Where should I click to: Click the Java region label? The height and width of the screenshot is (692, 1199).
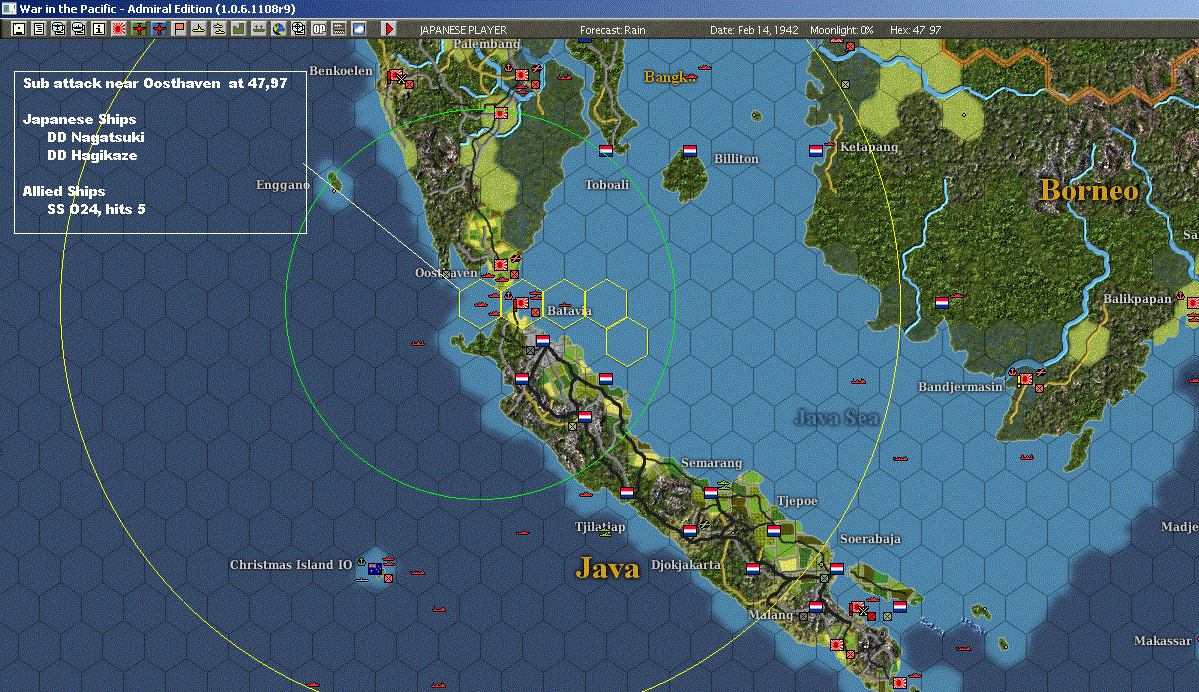point(607,568)
